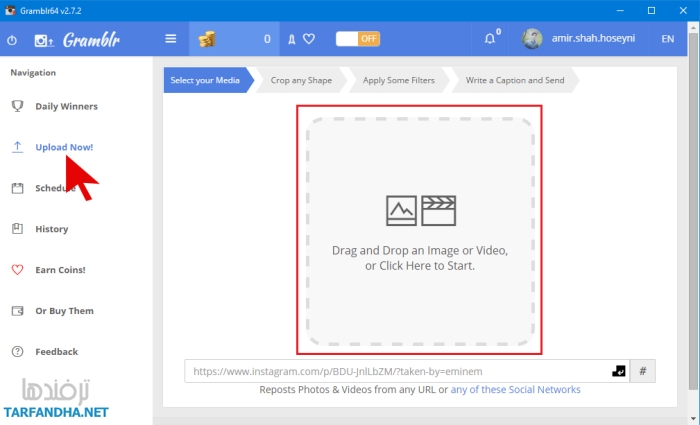700x425 pixels.
Task: Toggle the OFF switch in header
Action: pyautogui.click(x=358, y=39)
